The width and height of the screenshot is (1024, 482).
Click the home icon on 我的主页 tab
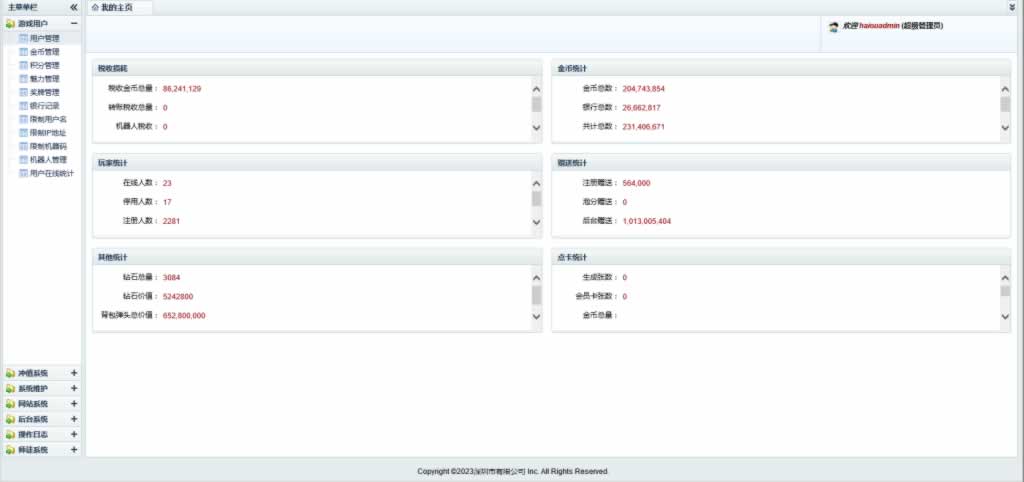[95, 7]
